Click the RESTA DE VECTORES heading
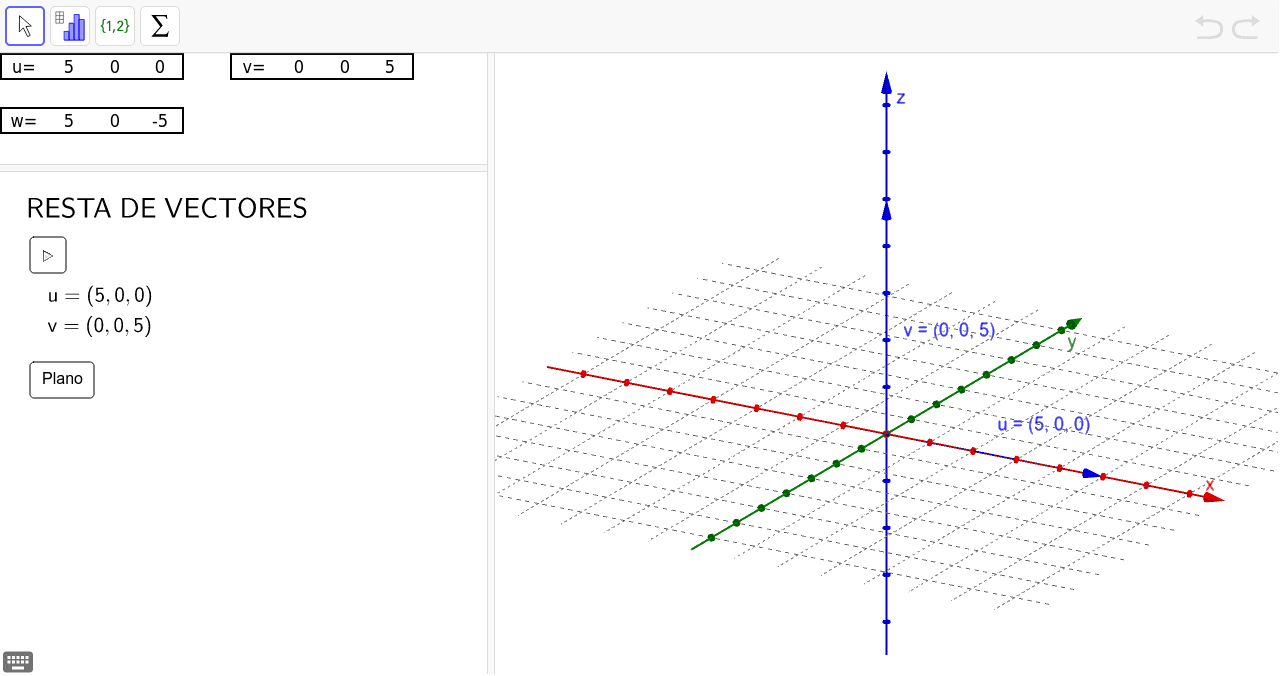Image resolution: width=1280 pixels, height=676 pixels. (166, 208)
